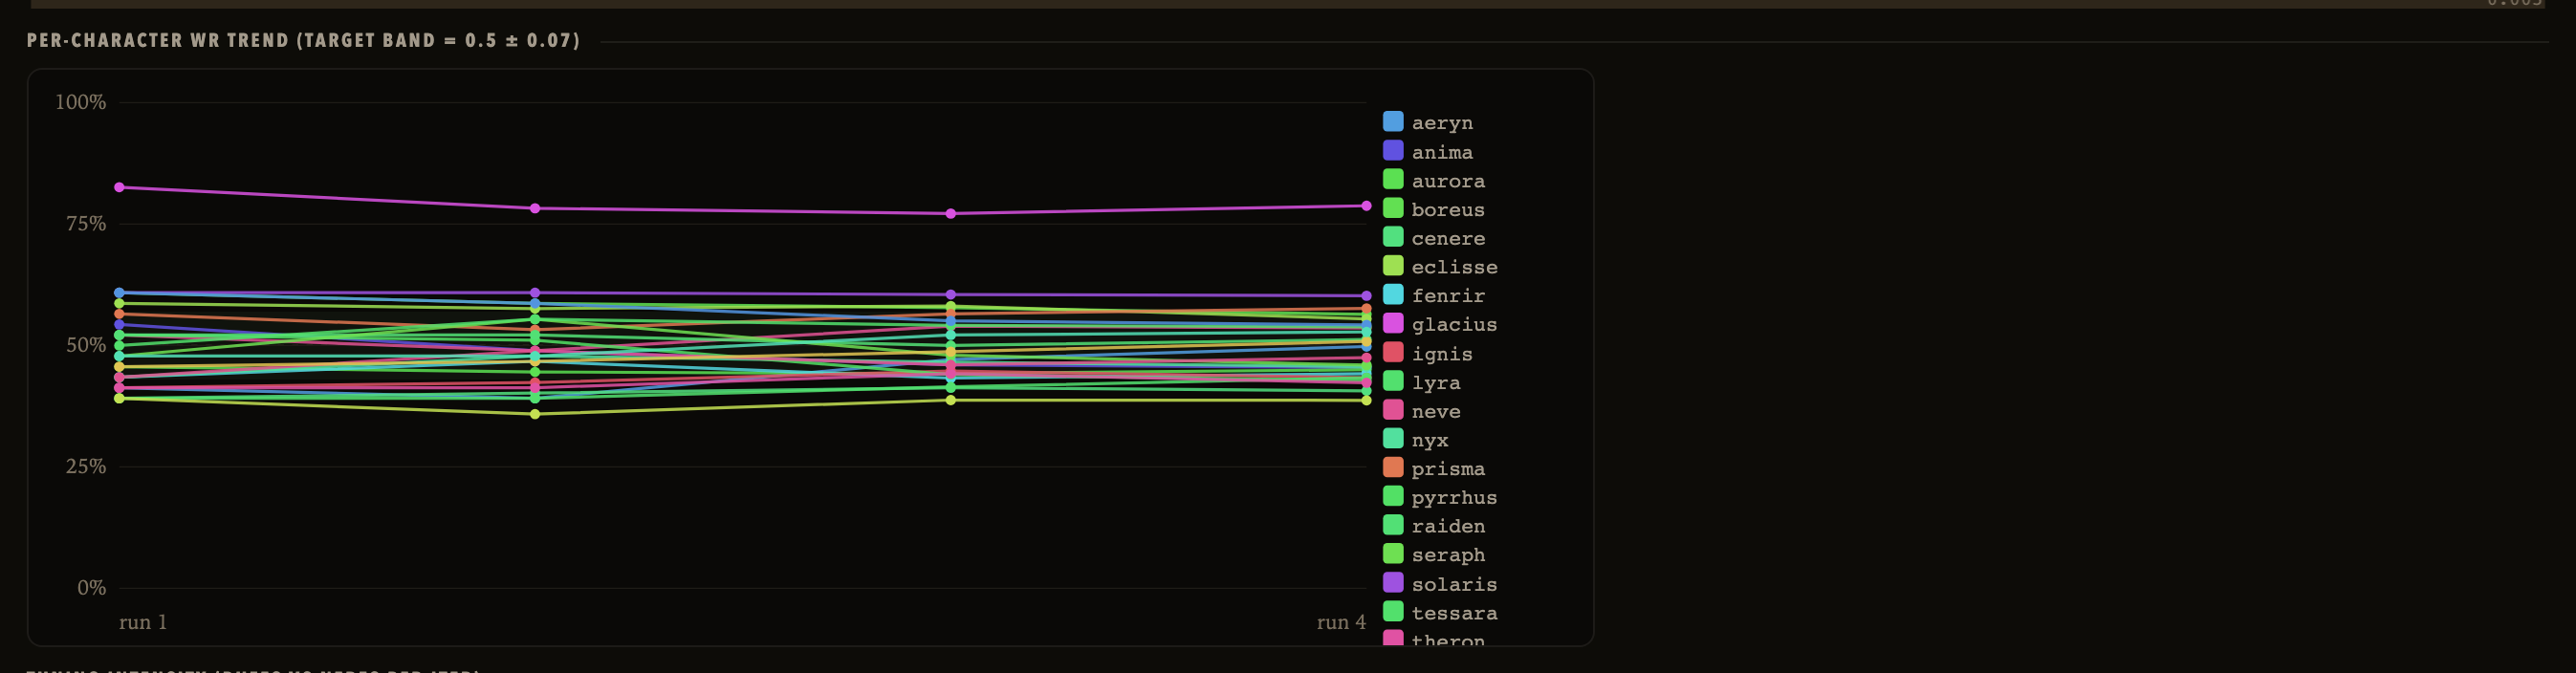Viewport: 2576px width, 673px height.
Task: Select the cenere legend label
Action: point(1447,239)
